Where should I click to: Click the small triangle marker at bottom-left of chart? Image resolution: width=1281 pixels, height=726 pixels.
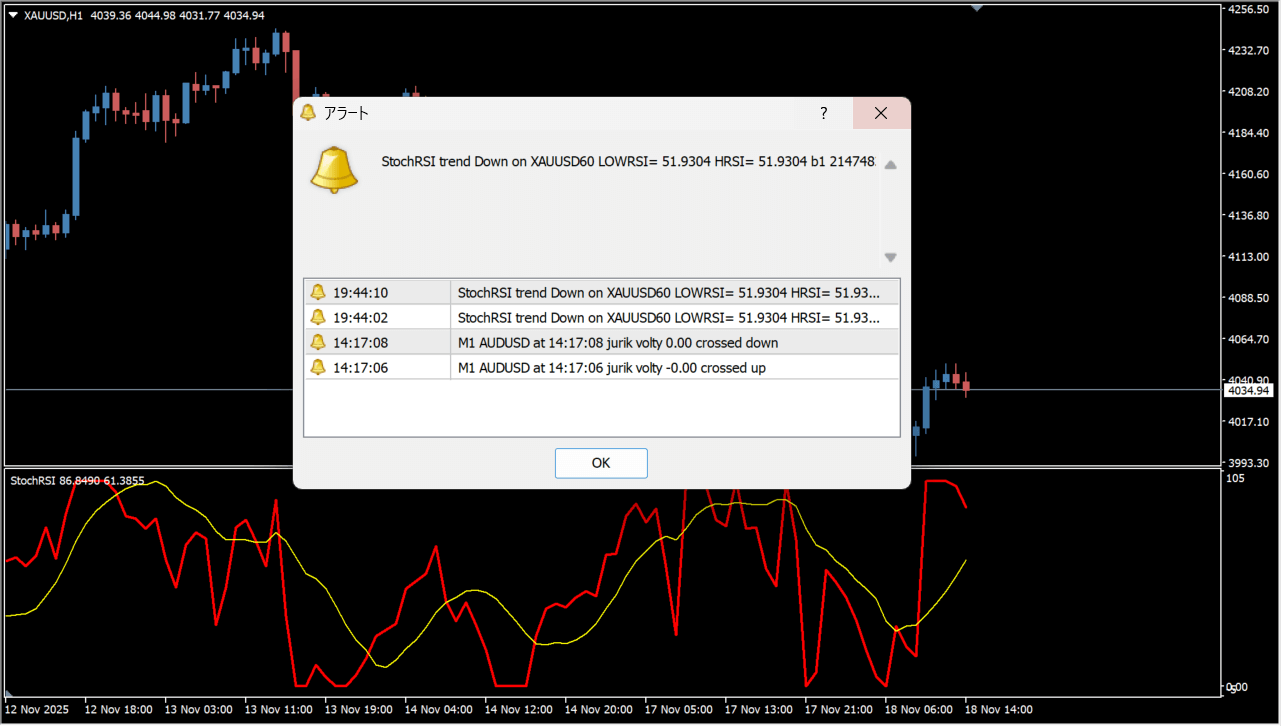[10, 693]
